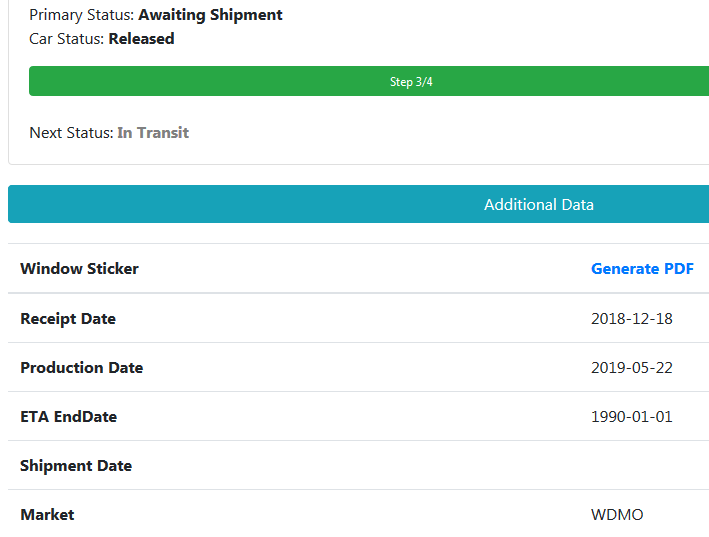Click the ETA EndDate label
This screenshot has height=537, width=709.
point(68,416)
